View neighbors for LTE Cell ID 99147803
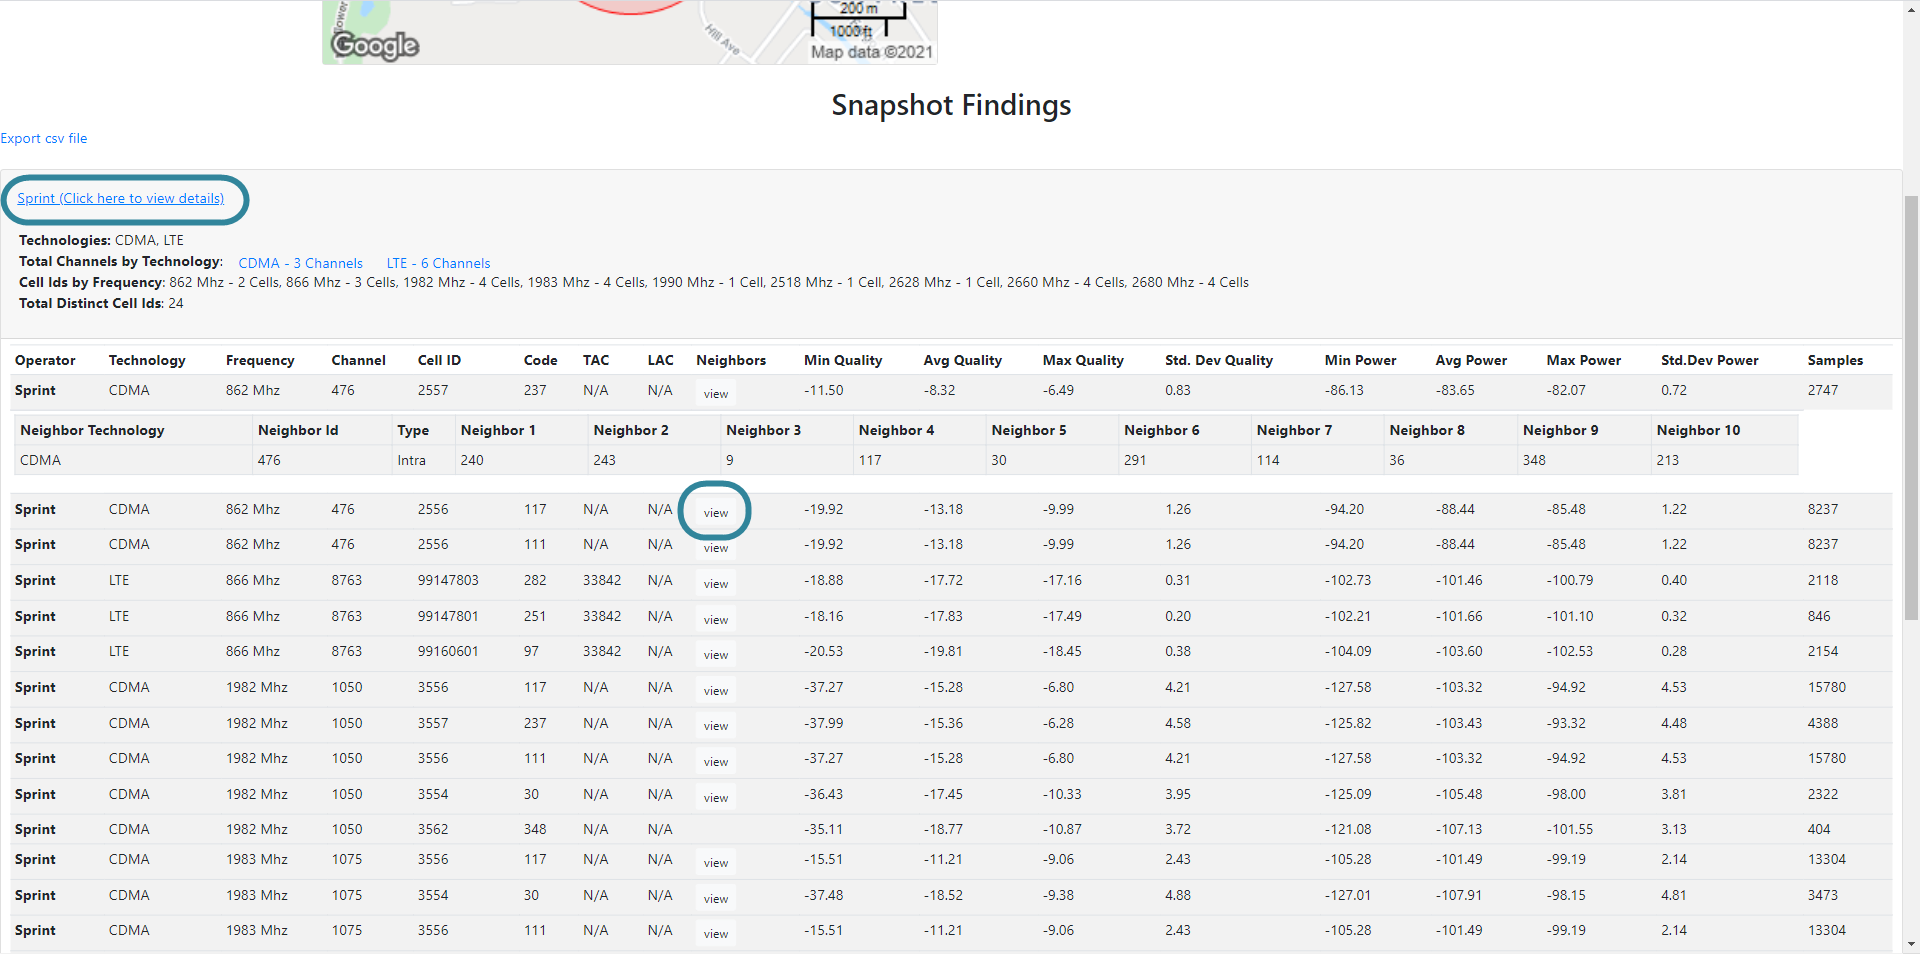Screen dimensions: 1920x954 [715, 584]
